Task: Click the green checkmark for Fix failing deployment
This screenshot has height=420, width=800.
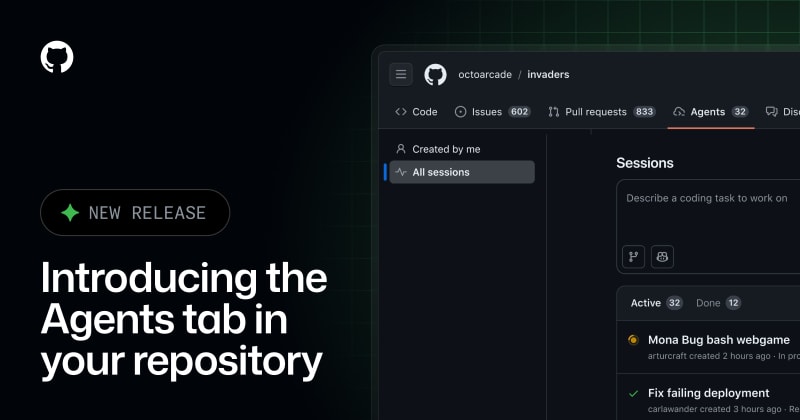Action: (x=634, y=393)
